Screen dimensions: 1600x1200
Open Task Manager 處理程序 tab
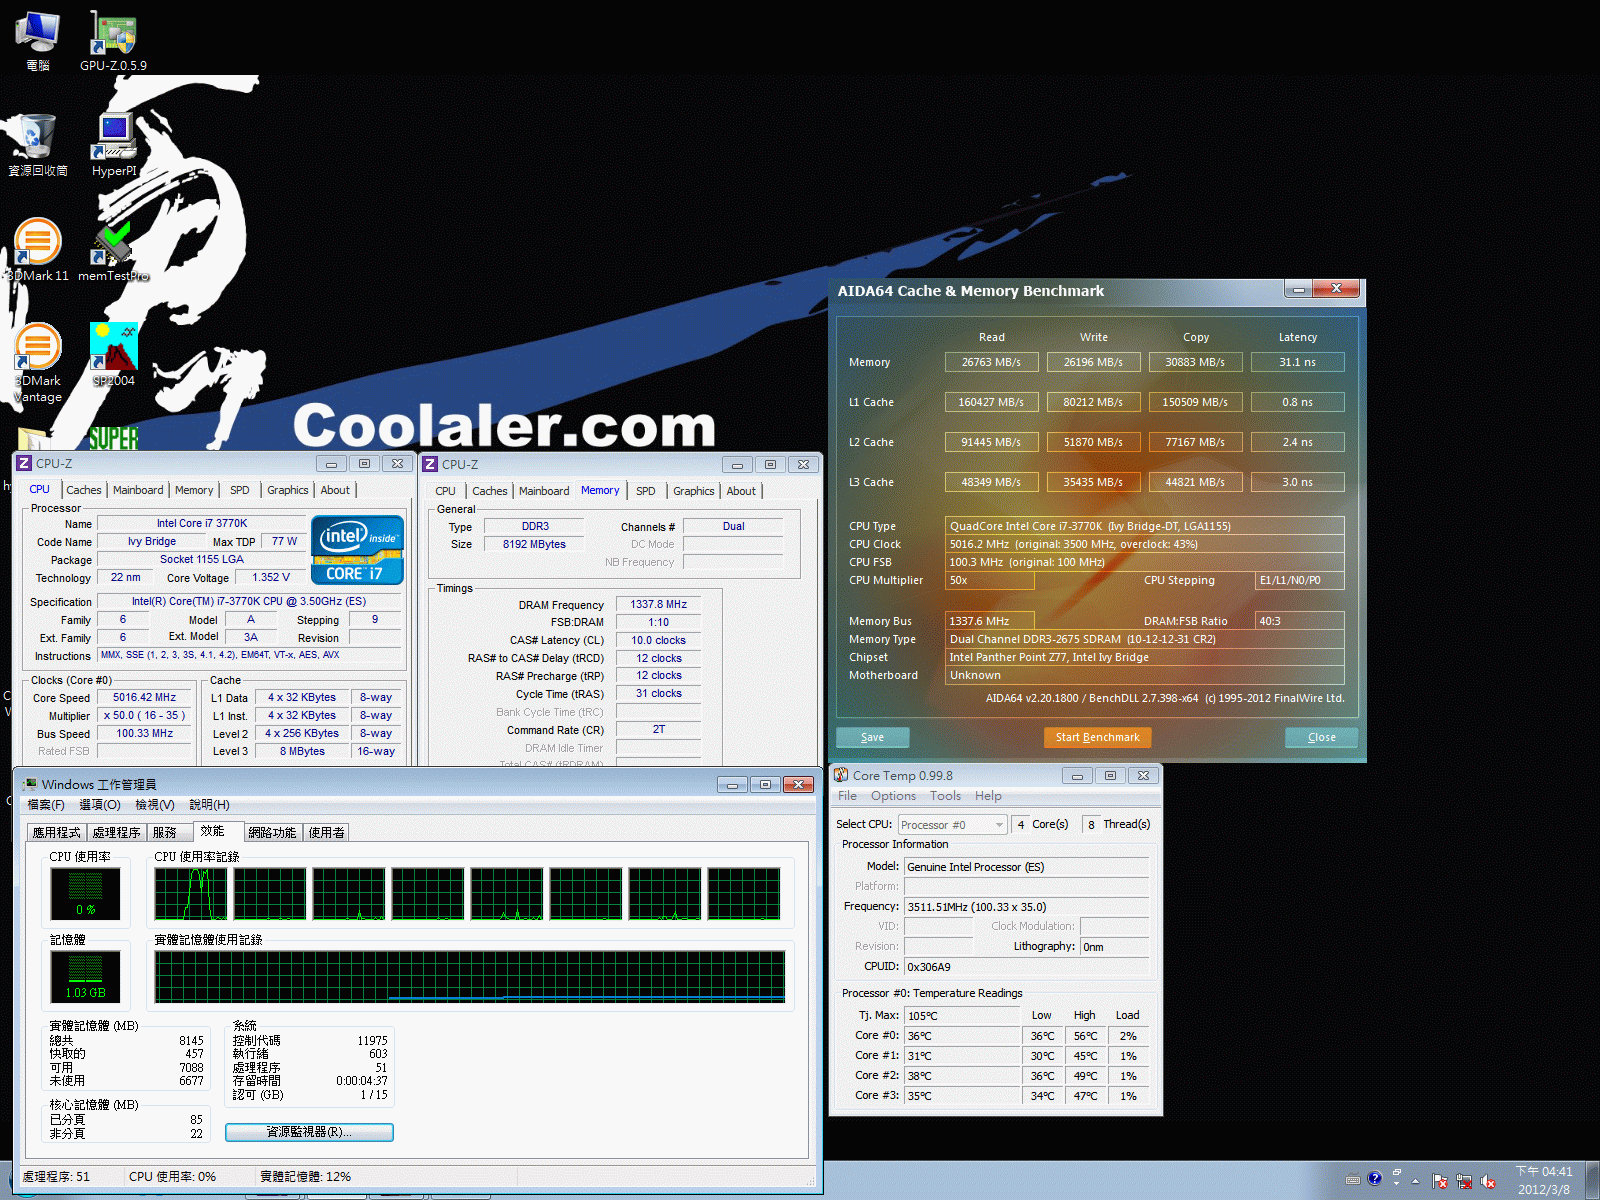[117, 832]
